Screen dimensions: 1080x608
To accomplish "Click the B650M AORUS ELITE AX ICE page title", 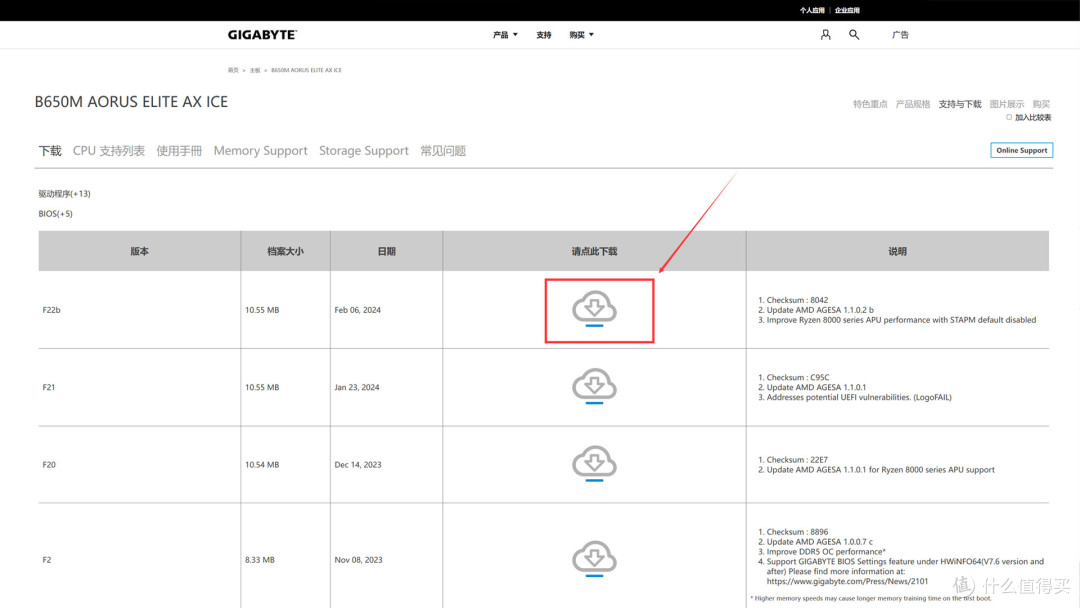I will 131,102.
